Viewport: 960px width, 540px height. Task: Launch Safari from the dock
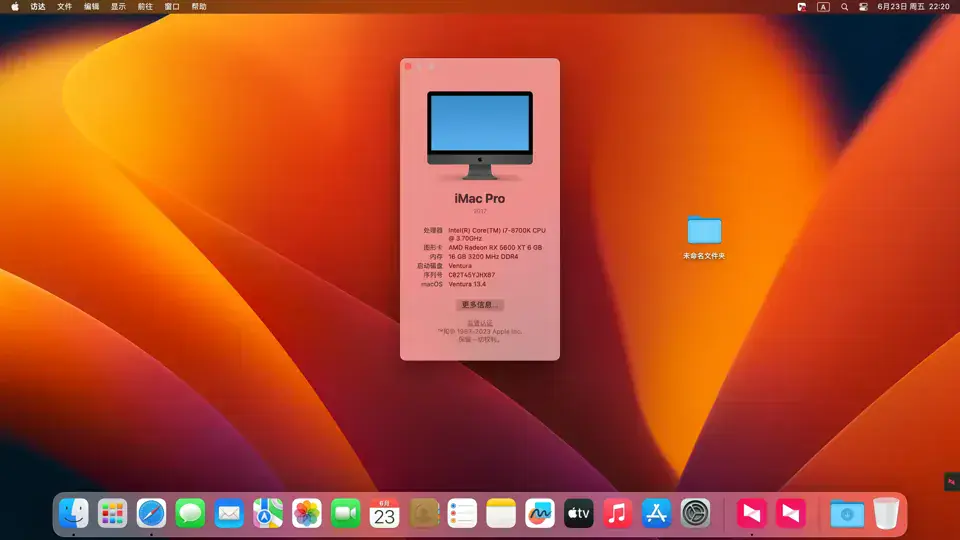tap(151, 513)
